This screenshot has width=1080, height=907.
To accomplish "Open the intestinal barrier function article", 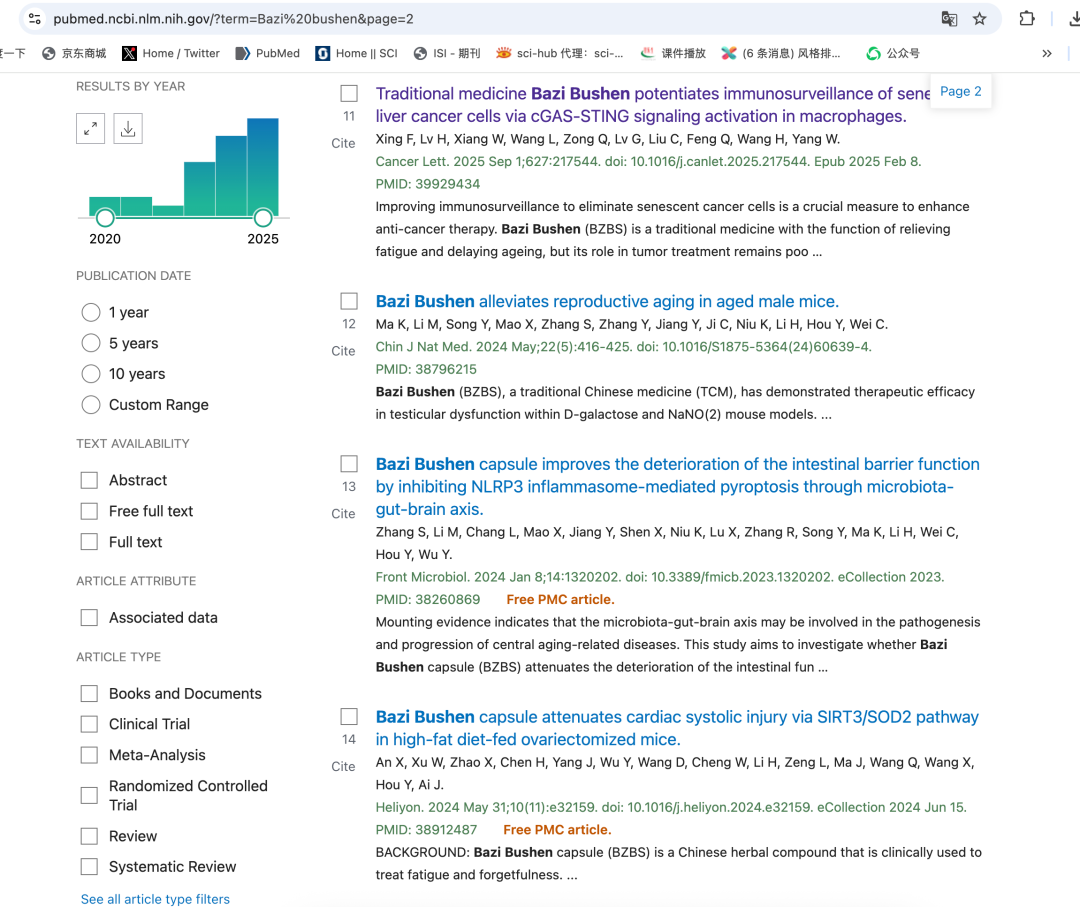I will pos(677,487).
